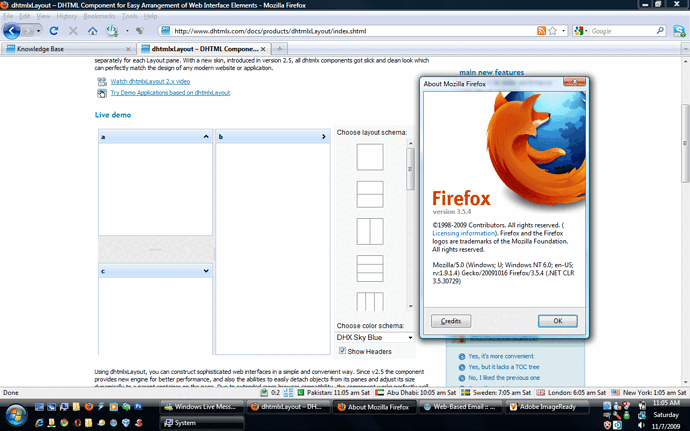This screenshot has height=431, width=690.
Task: Switch to the Knowledge Base tab
Action: pyautogui.click(x=68, y=49)
